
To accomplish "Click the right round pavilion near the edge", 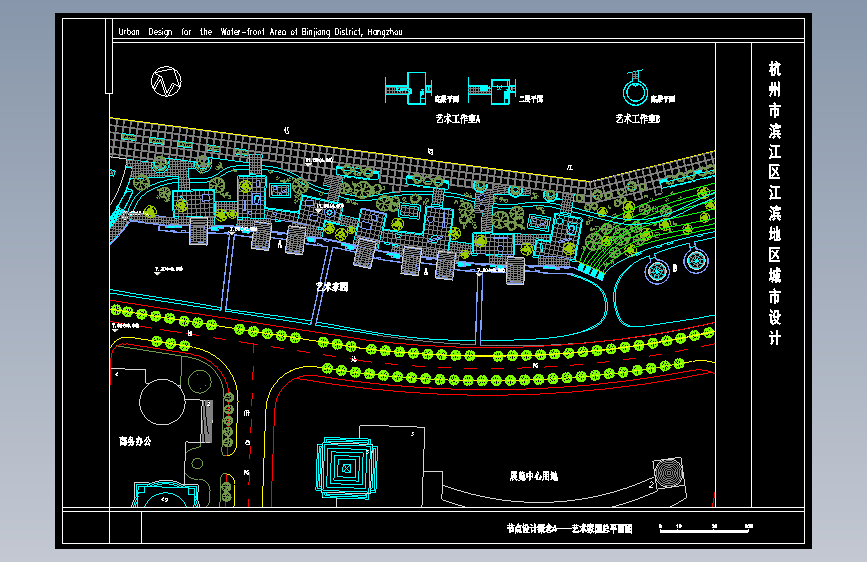I will [x=696, y=261].
